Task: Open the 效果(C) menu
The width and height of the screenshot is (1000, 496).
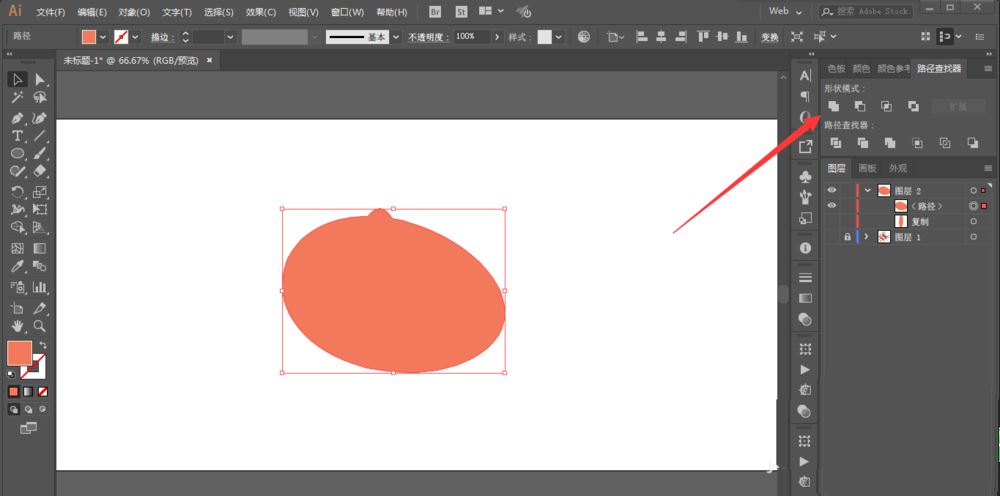Action: point(261,12)
